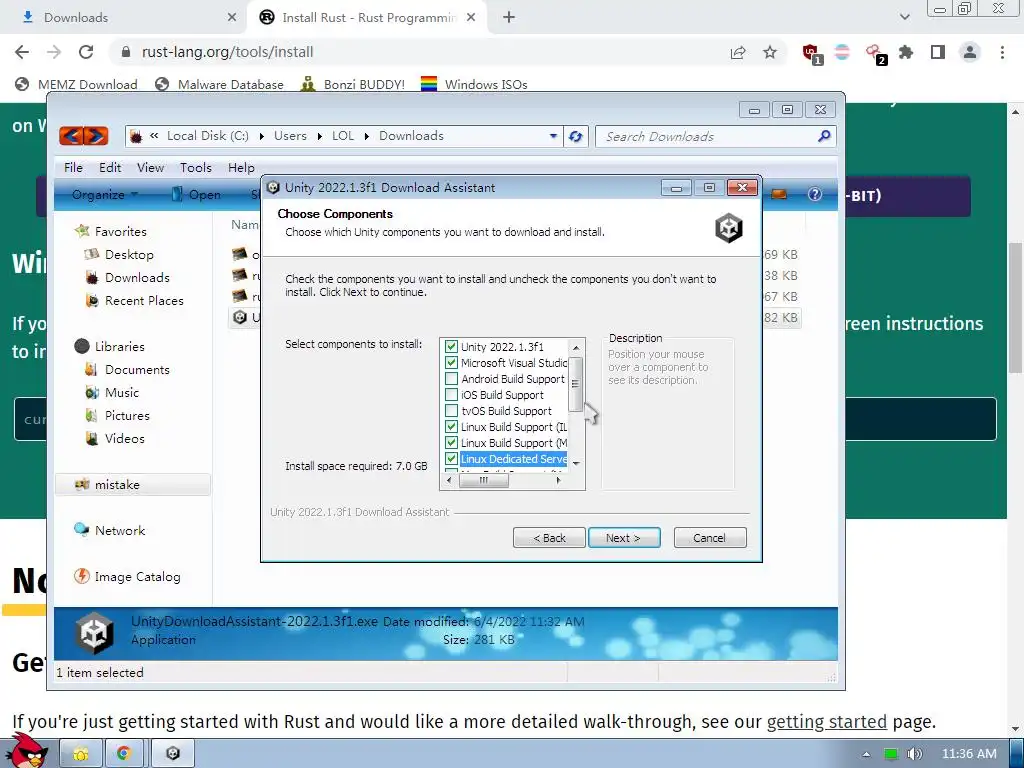Uncheck Microsoft Visual Studio component
1024x768 pixels.
(x=451, y=362)
